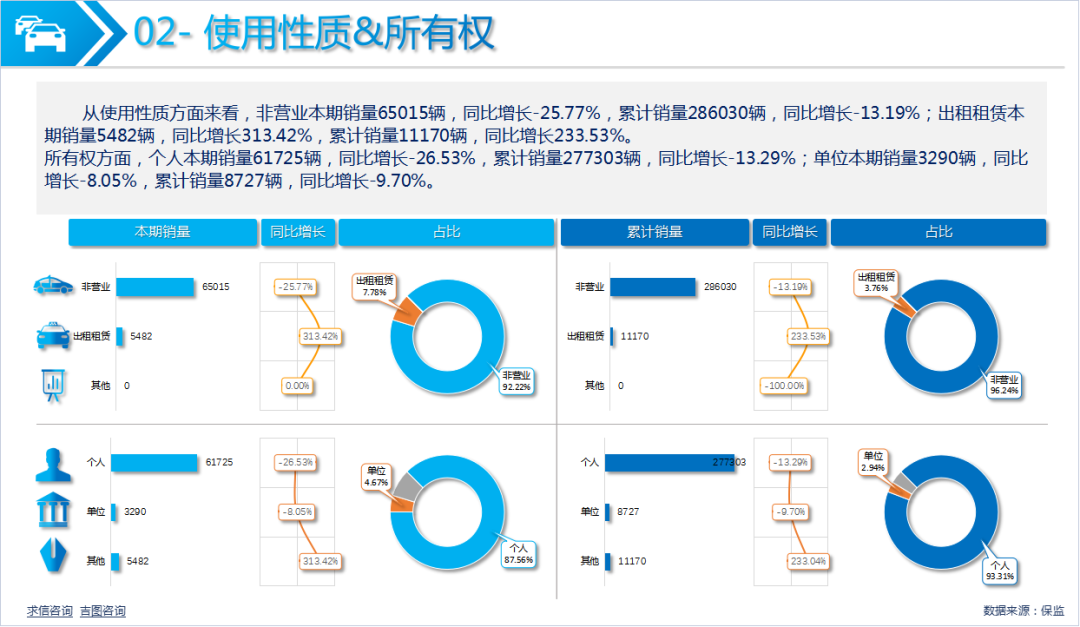Click the summary paragraph starting 从使用性质方面来看
1080x627 pixels.
click(536, 147)
